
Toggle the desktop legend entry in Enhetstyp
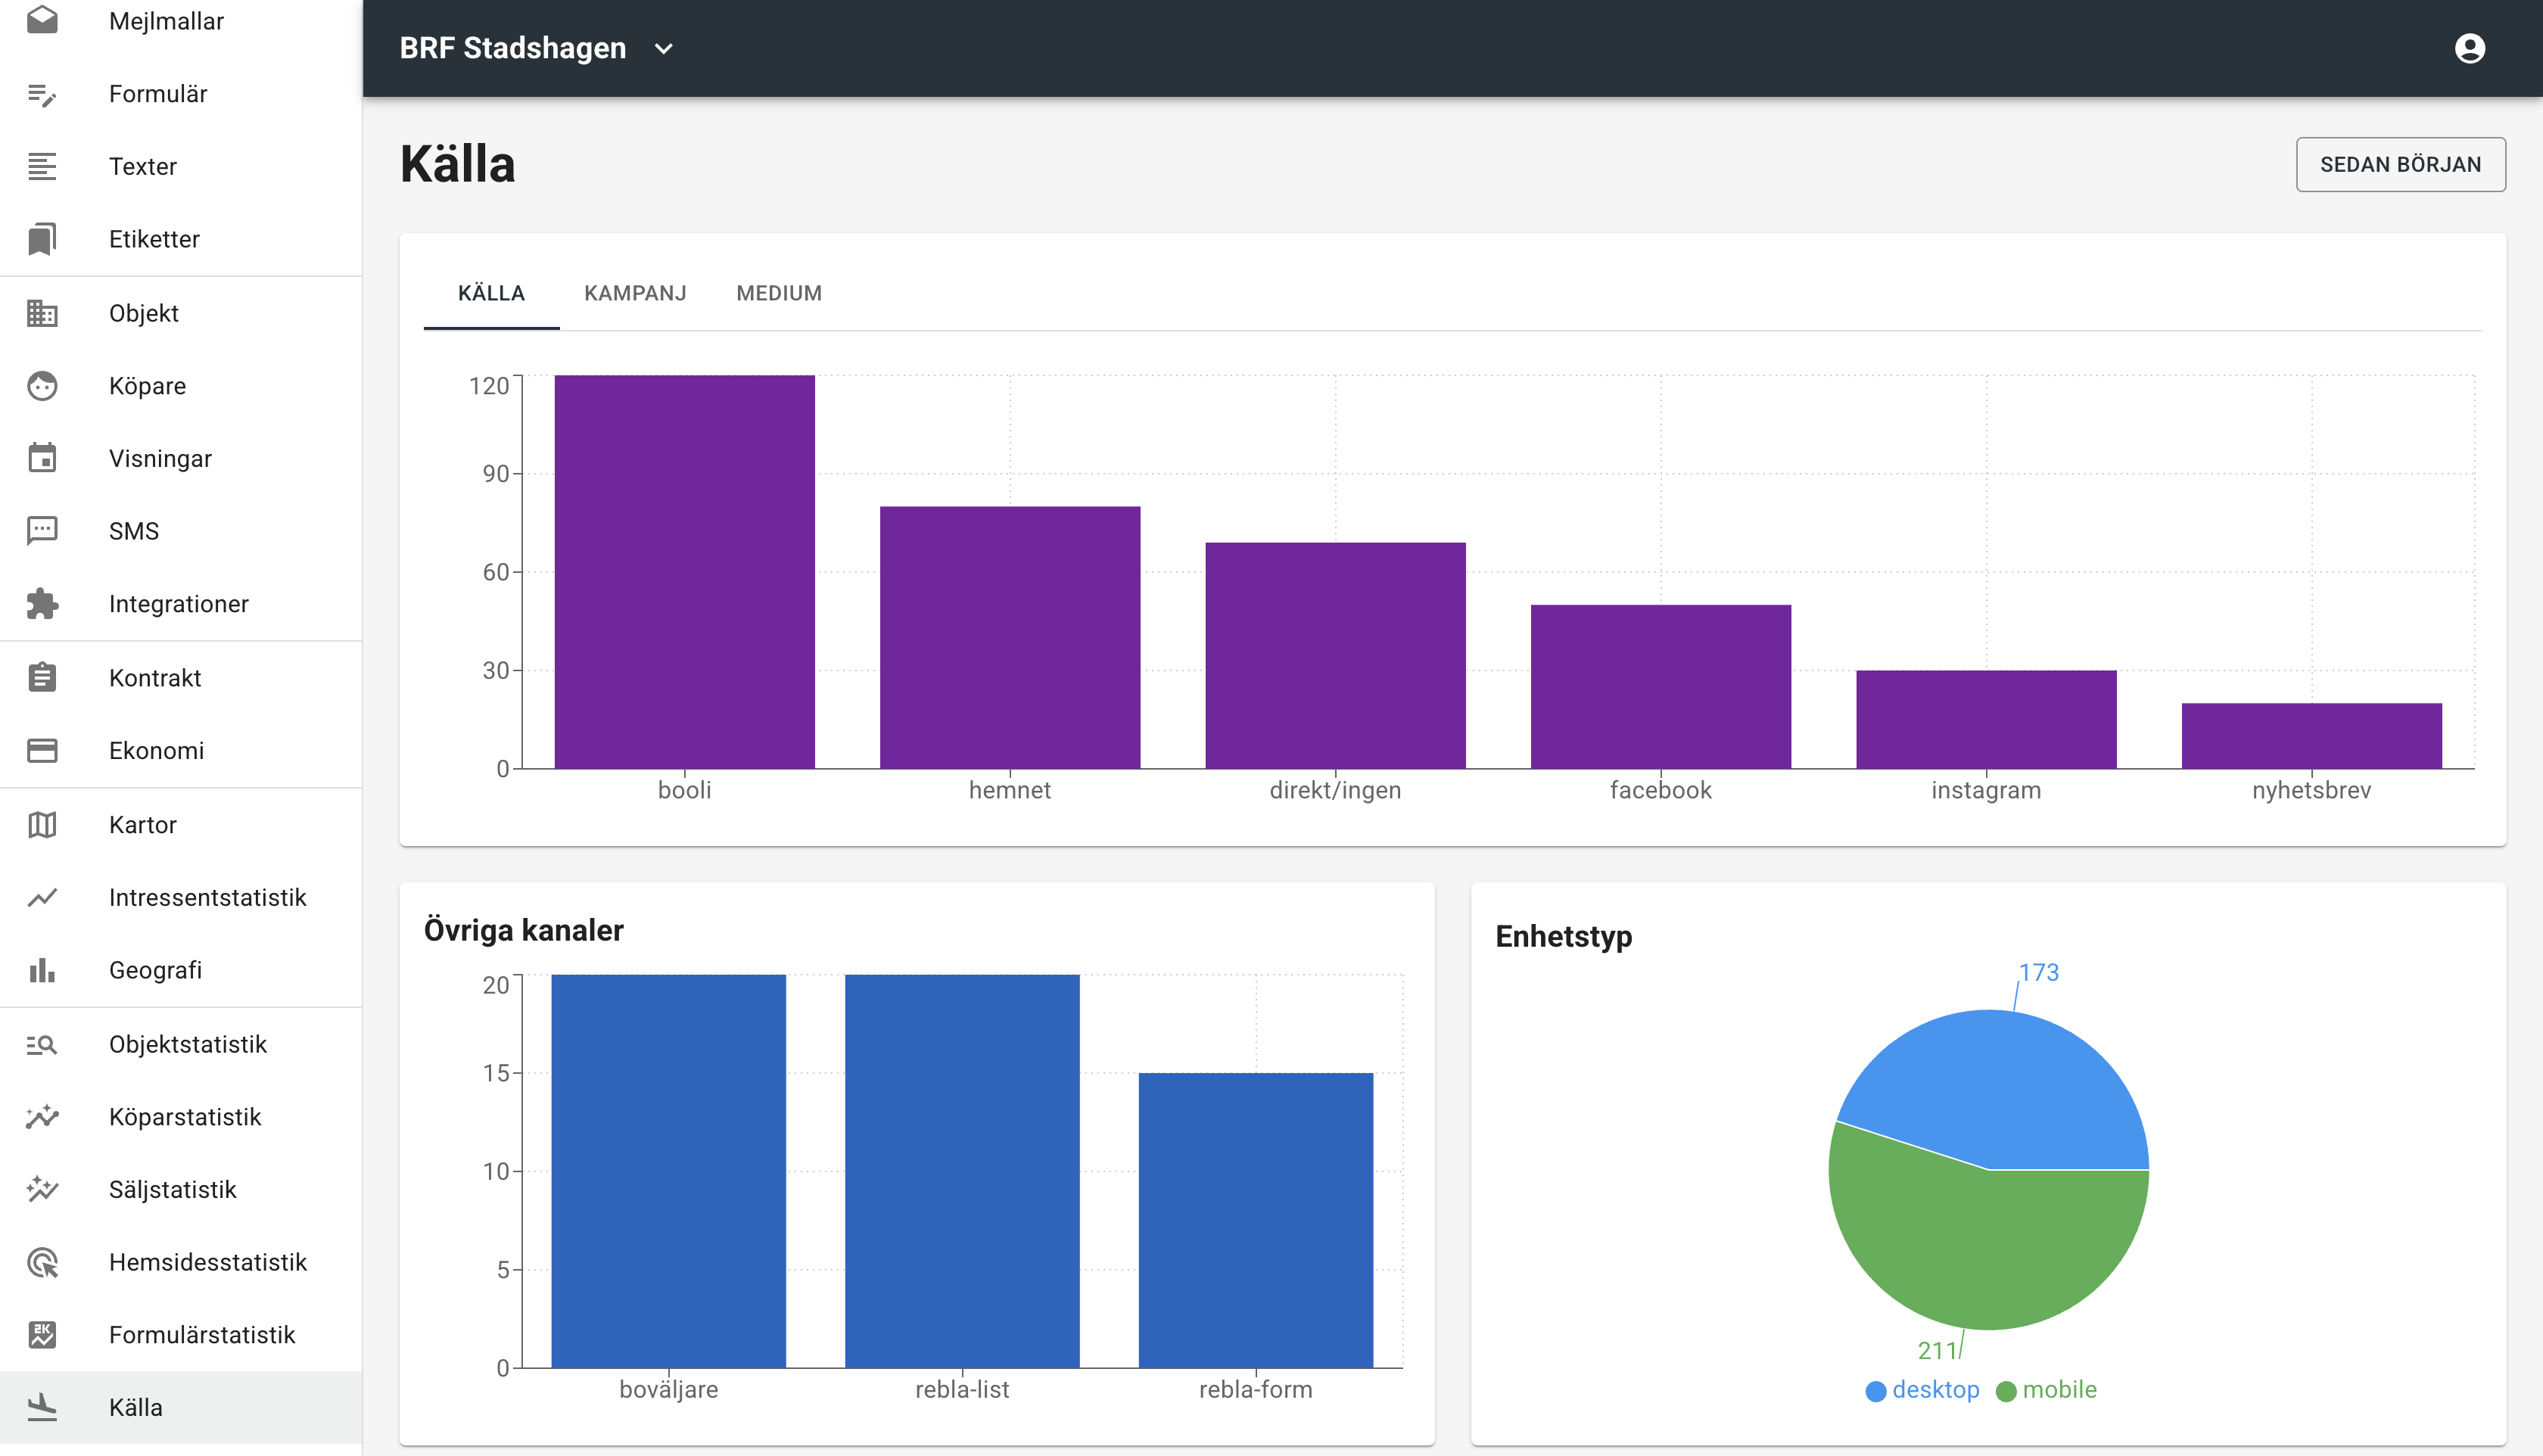tap(1922, 1390)
